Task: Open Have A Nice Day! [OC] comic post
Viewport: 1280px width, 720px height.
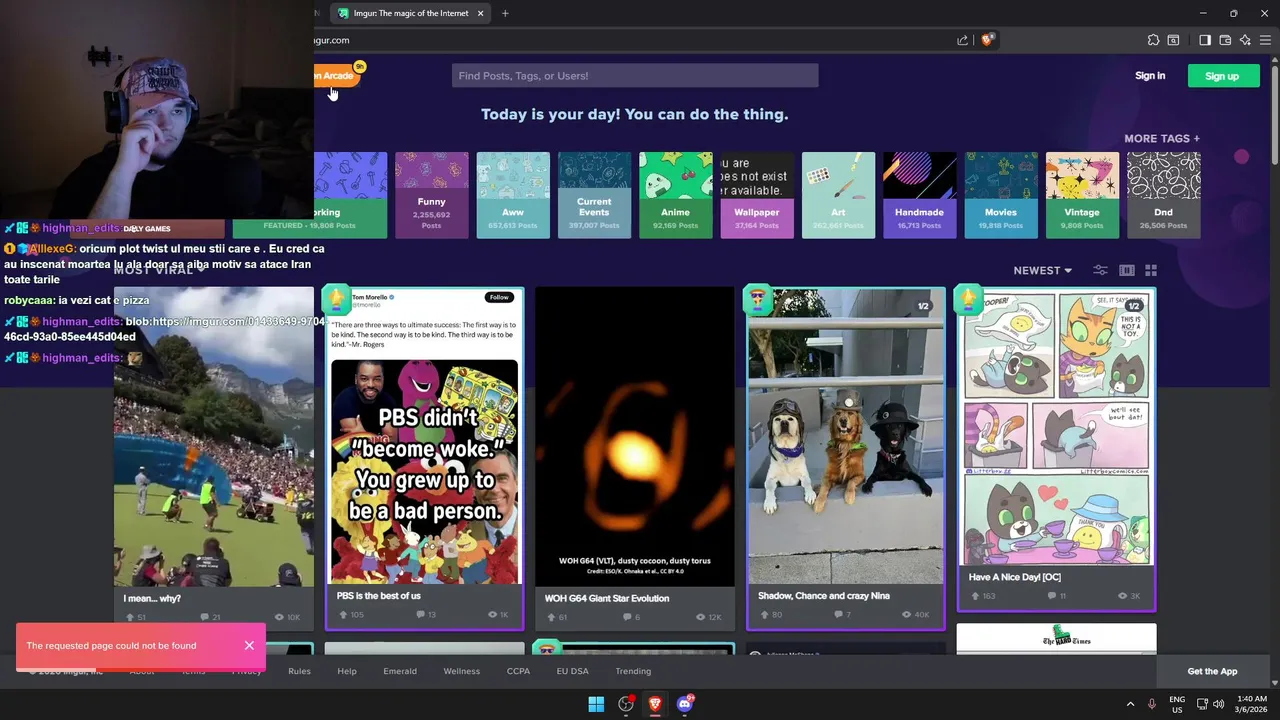Action: (x=1057, y=448)
